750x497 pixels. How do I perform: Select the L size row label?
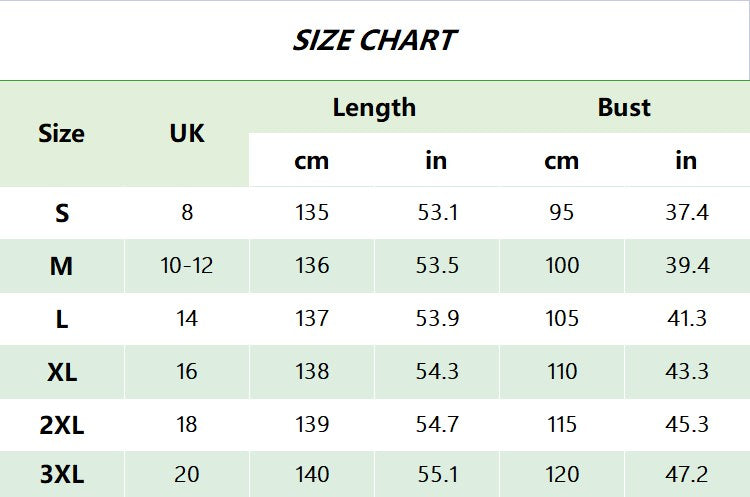coord(62,319)
